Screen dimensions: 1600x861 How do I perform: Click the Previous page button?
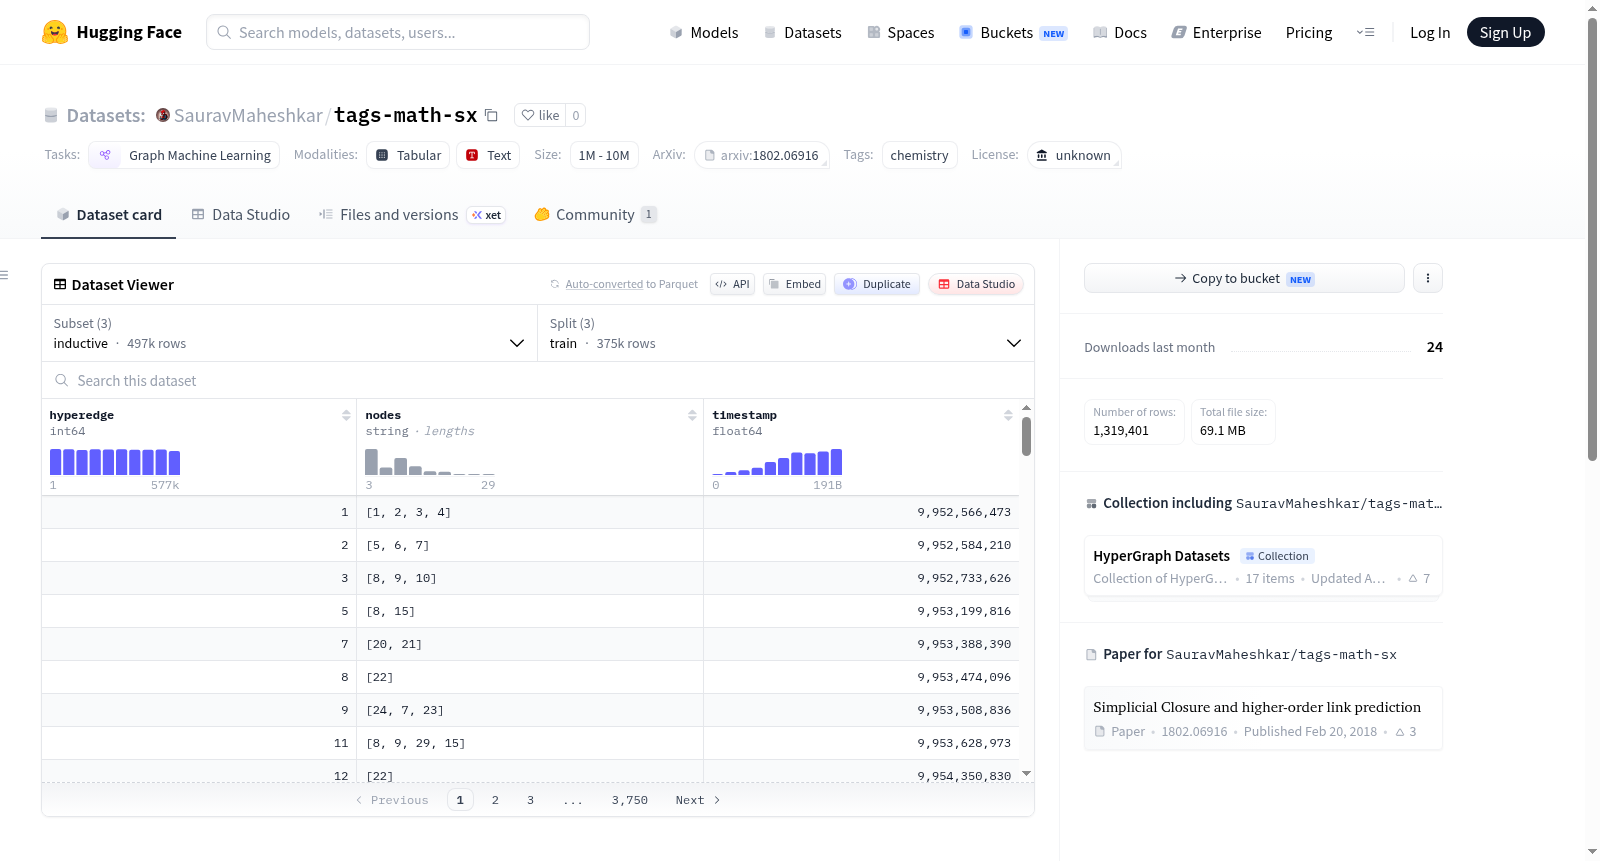click(392, 800)
